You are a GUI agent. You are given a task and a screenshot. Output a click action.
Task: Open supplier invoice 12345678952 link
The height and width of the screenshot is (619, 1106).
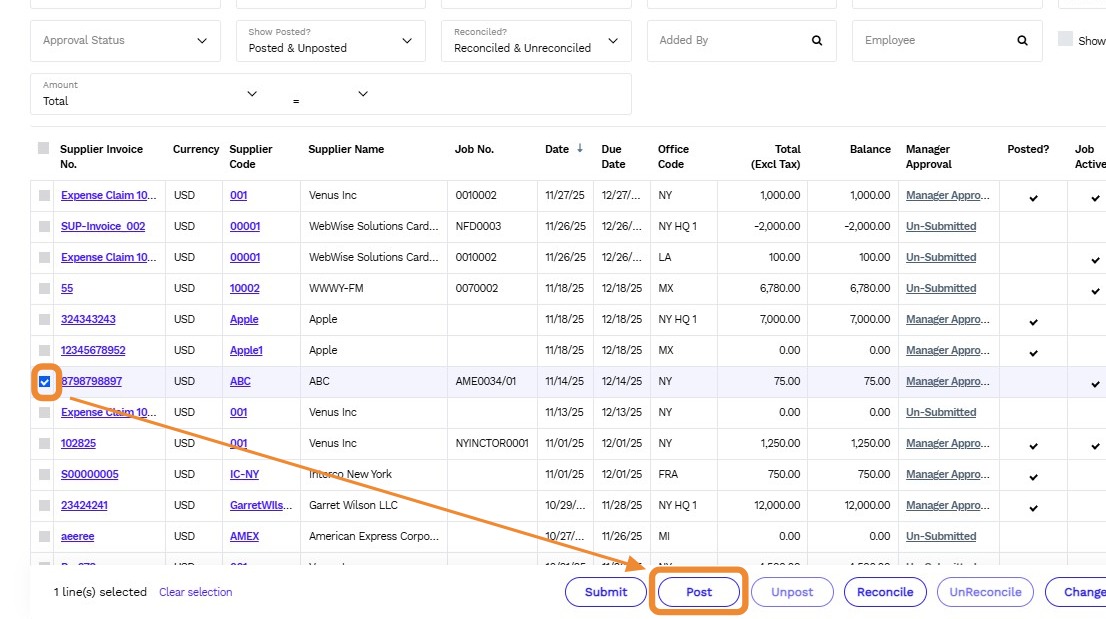pos(93,350)
